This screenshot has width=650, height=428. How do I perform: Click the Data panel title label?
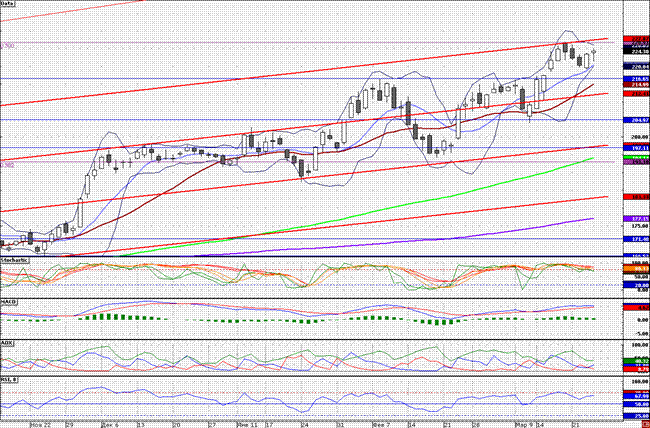tap(9, 5)
